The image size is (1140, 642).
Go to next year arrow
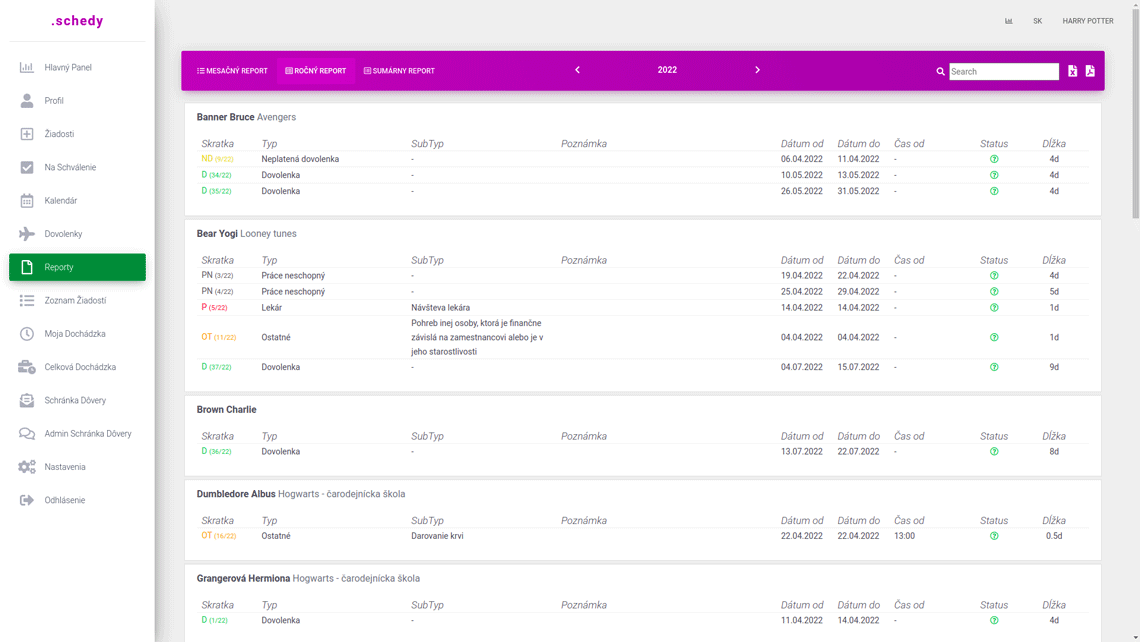[x=757, y=70]
